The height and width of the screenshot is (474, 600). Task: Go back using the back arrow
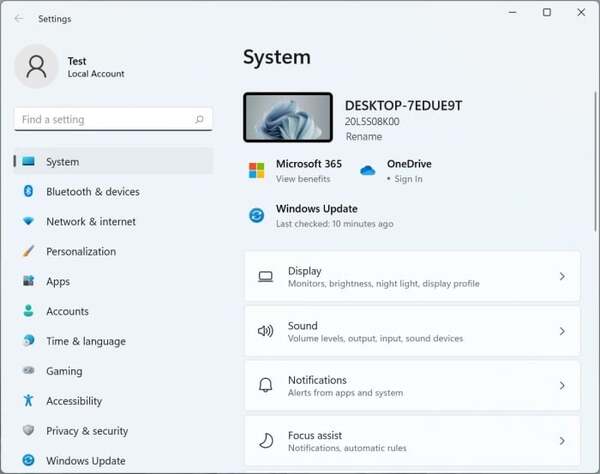click(x=19, y=18)
